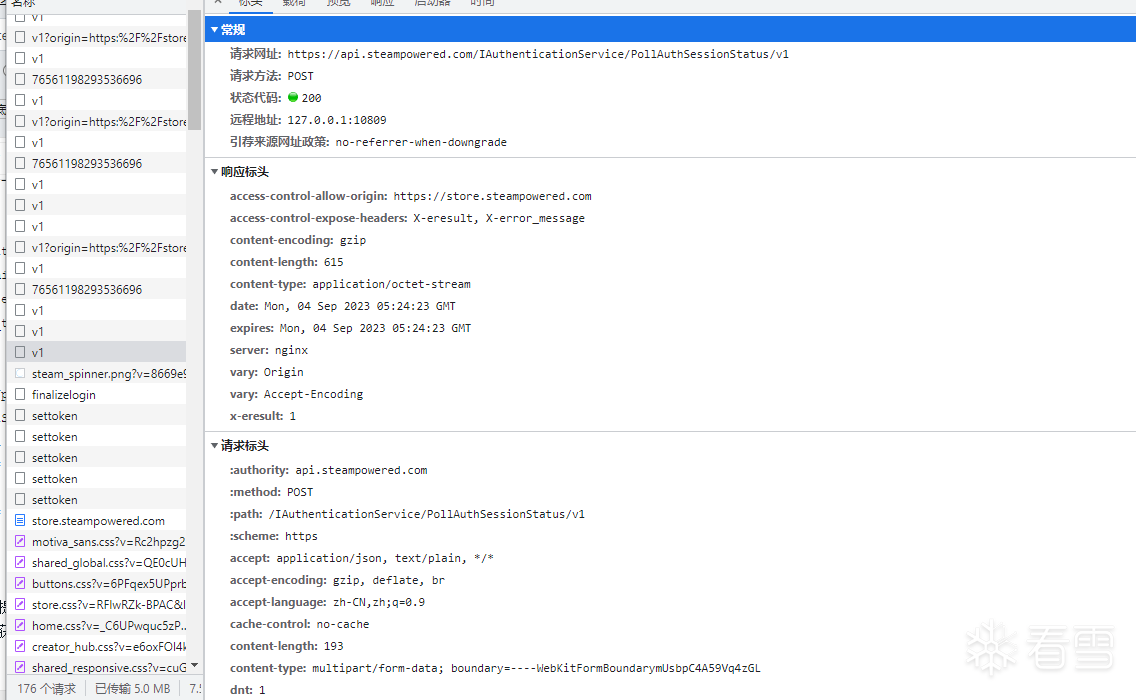
Task: Click the :scheme https header
Action: point(274,536)
